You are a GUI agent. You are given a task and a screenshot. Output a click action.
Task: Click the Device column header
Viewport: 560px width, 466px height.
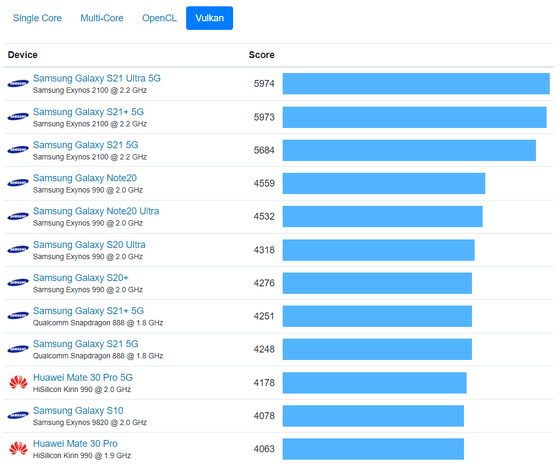[22, 55]
